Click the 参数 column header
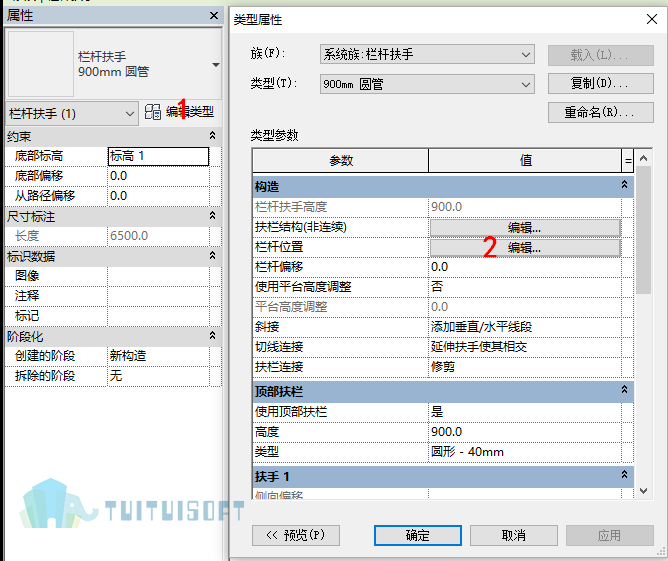The image size is (668, 561). (341, 161)
